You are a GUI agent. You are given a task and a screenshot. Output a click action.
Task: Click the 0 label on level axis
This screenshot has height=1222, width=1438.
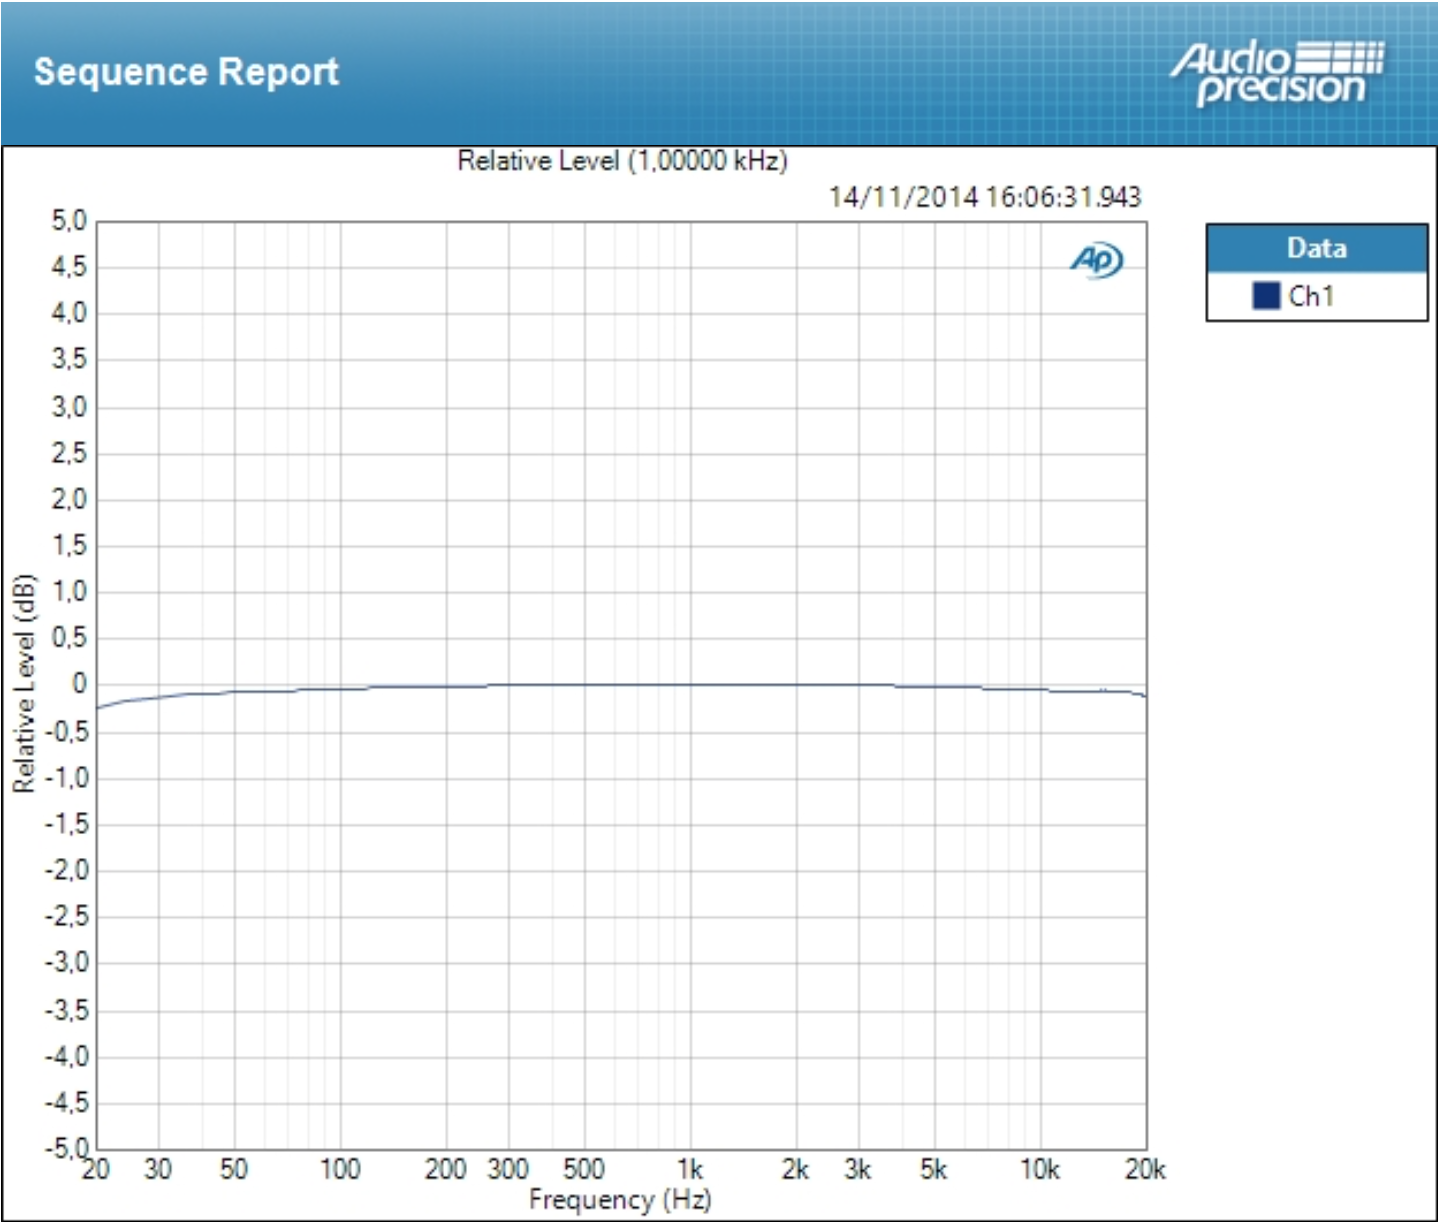click(79, 685)
